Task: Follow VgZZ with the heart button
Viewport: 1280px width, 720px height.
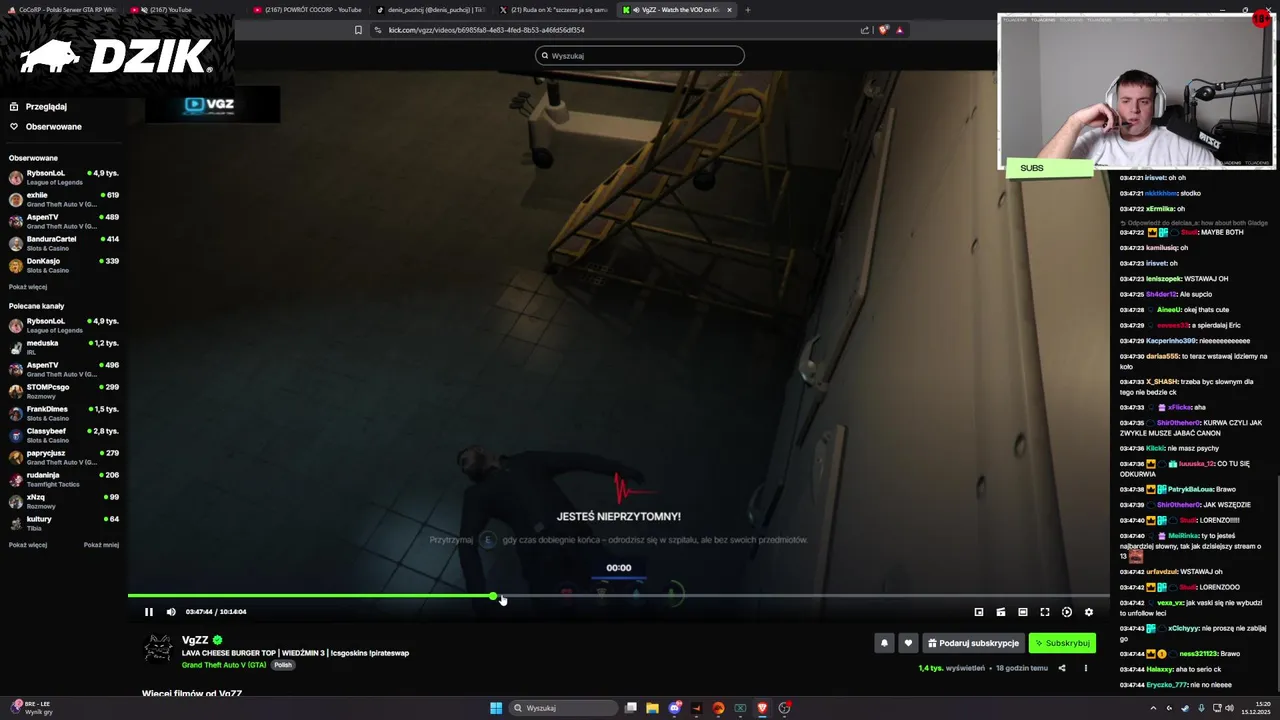Action: [908, 643]
